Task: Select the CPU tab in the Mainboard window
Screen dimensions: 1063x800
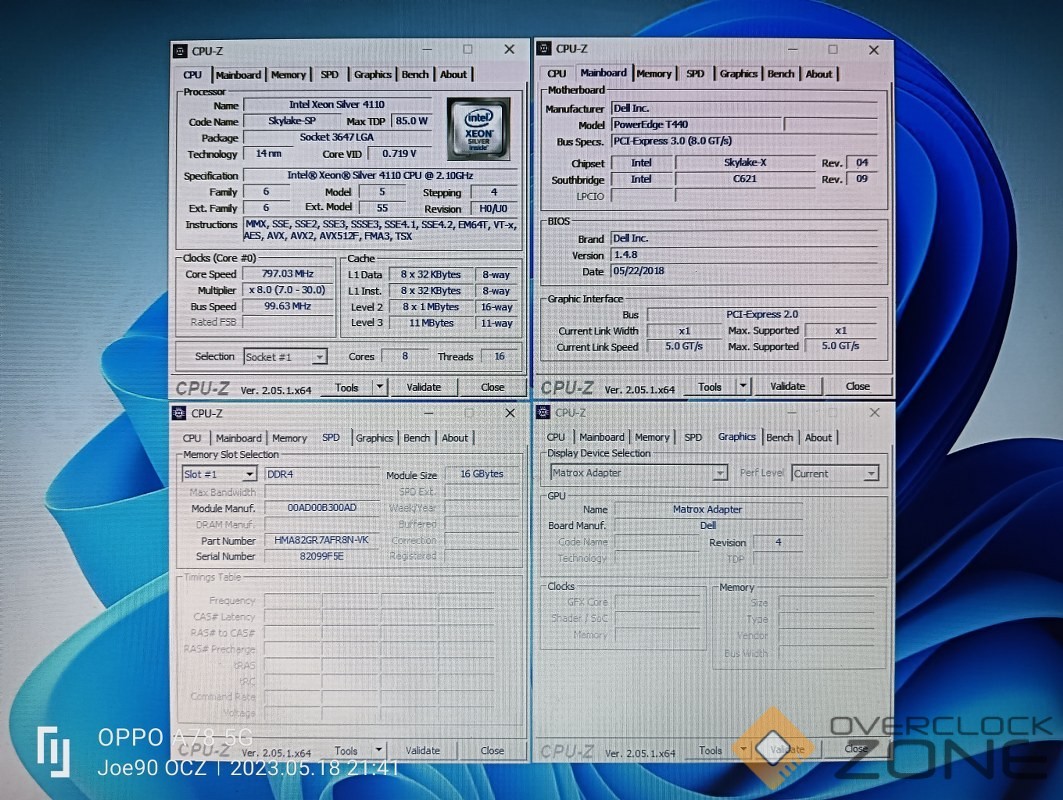Action: (x=557, y=73)
